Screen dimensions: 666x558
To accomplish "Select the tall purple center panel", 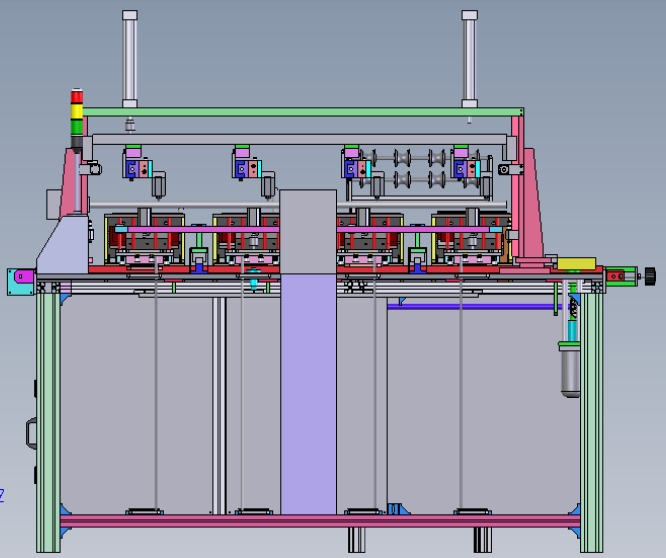I will point(308,394).
